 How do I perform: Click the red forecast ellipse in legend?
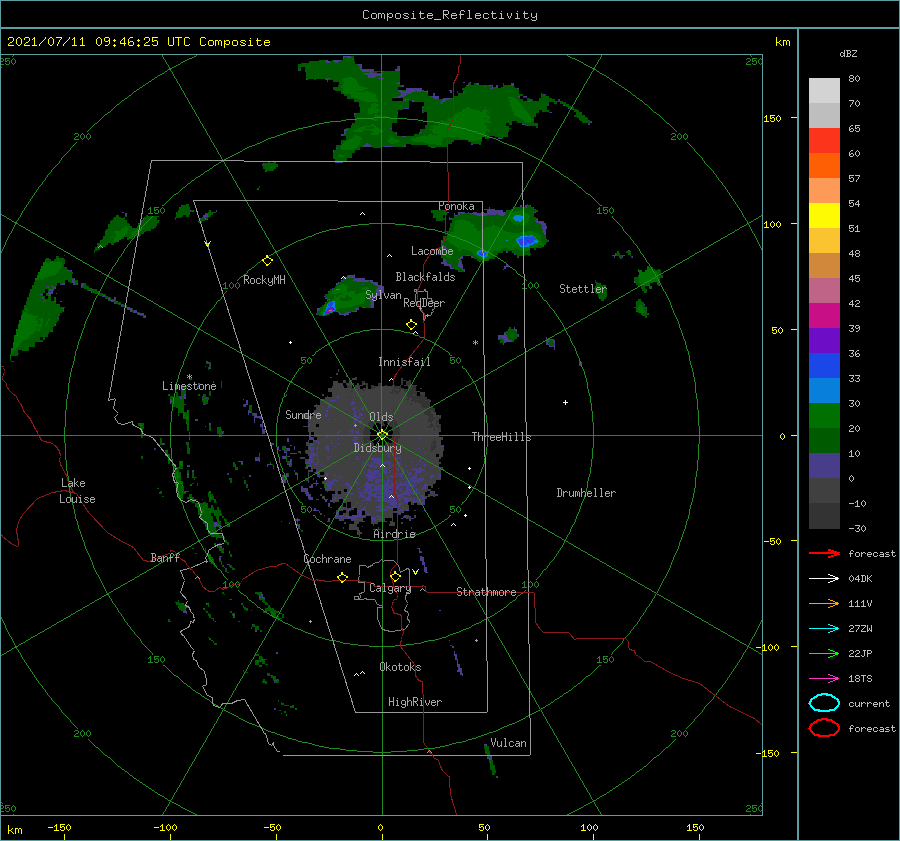pyautogui.click(x=824, y=728)
